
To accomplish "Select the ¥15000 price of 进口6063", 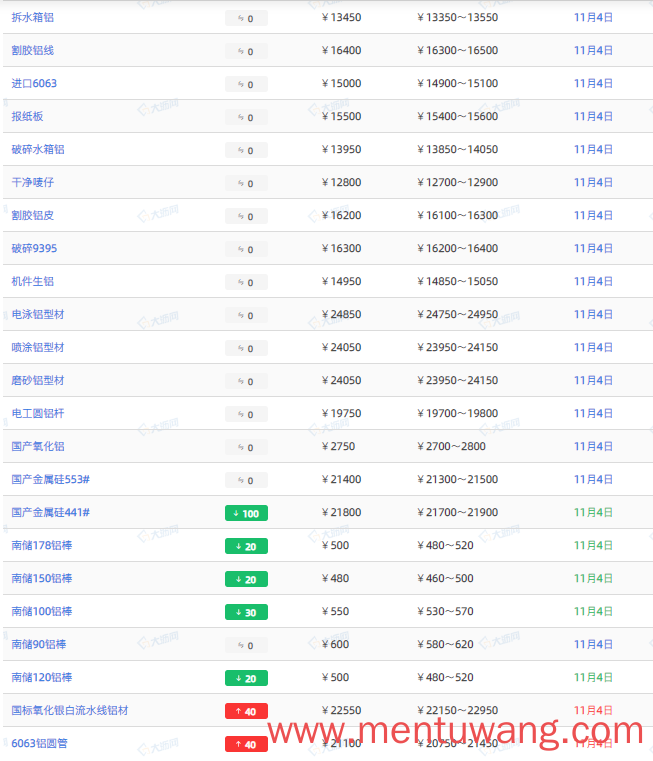I will point(342,83).
